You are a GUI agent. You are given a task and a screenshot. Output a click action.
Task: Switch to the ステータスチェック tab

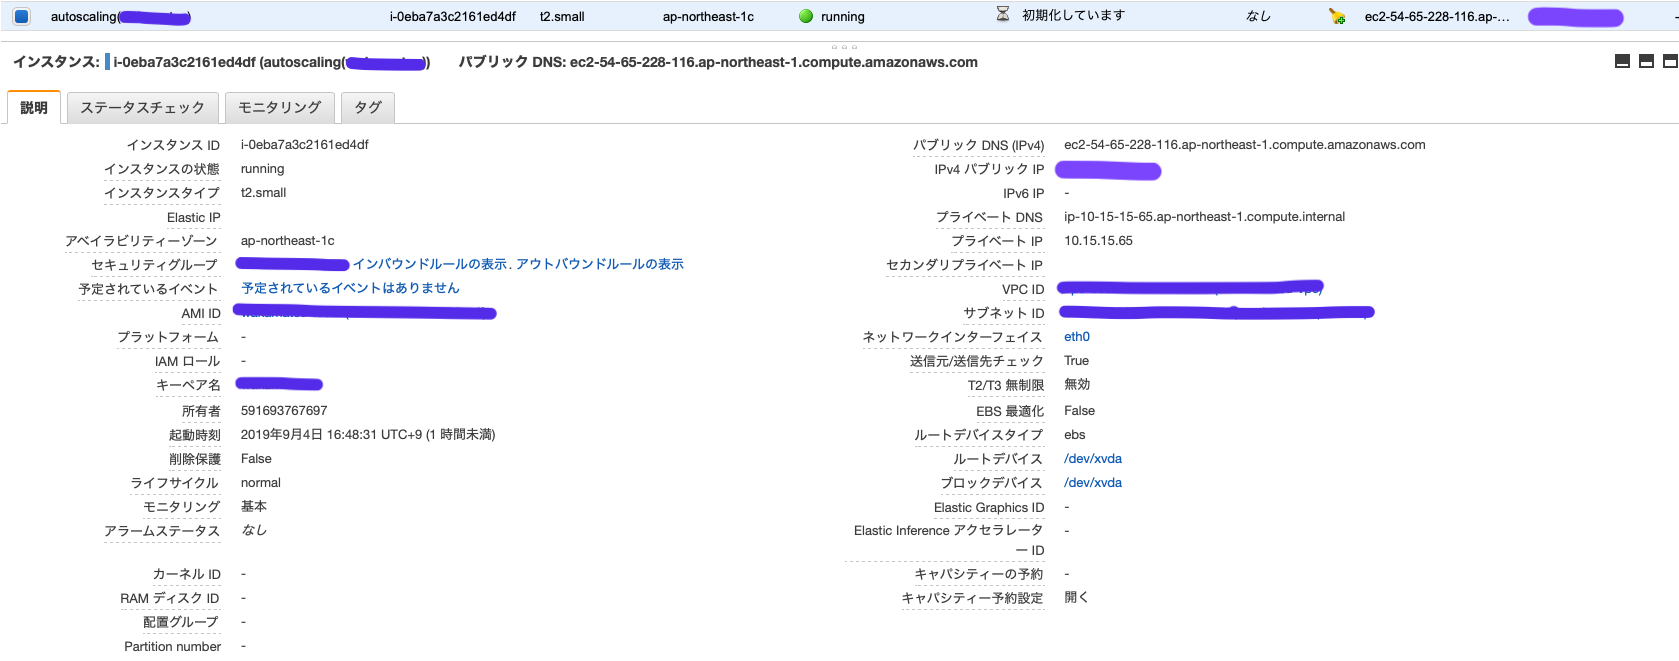pos(143,107)
